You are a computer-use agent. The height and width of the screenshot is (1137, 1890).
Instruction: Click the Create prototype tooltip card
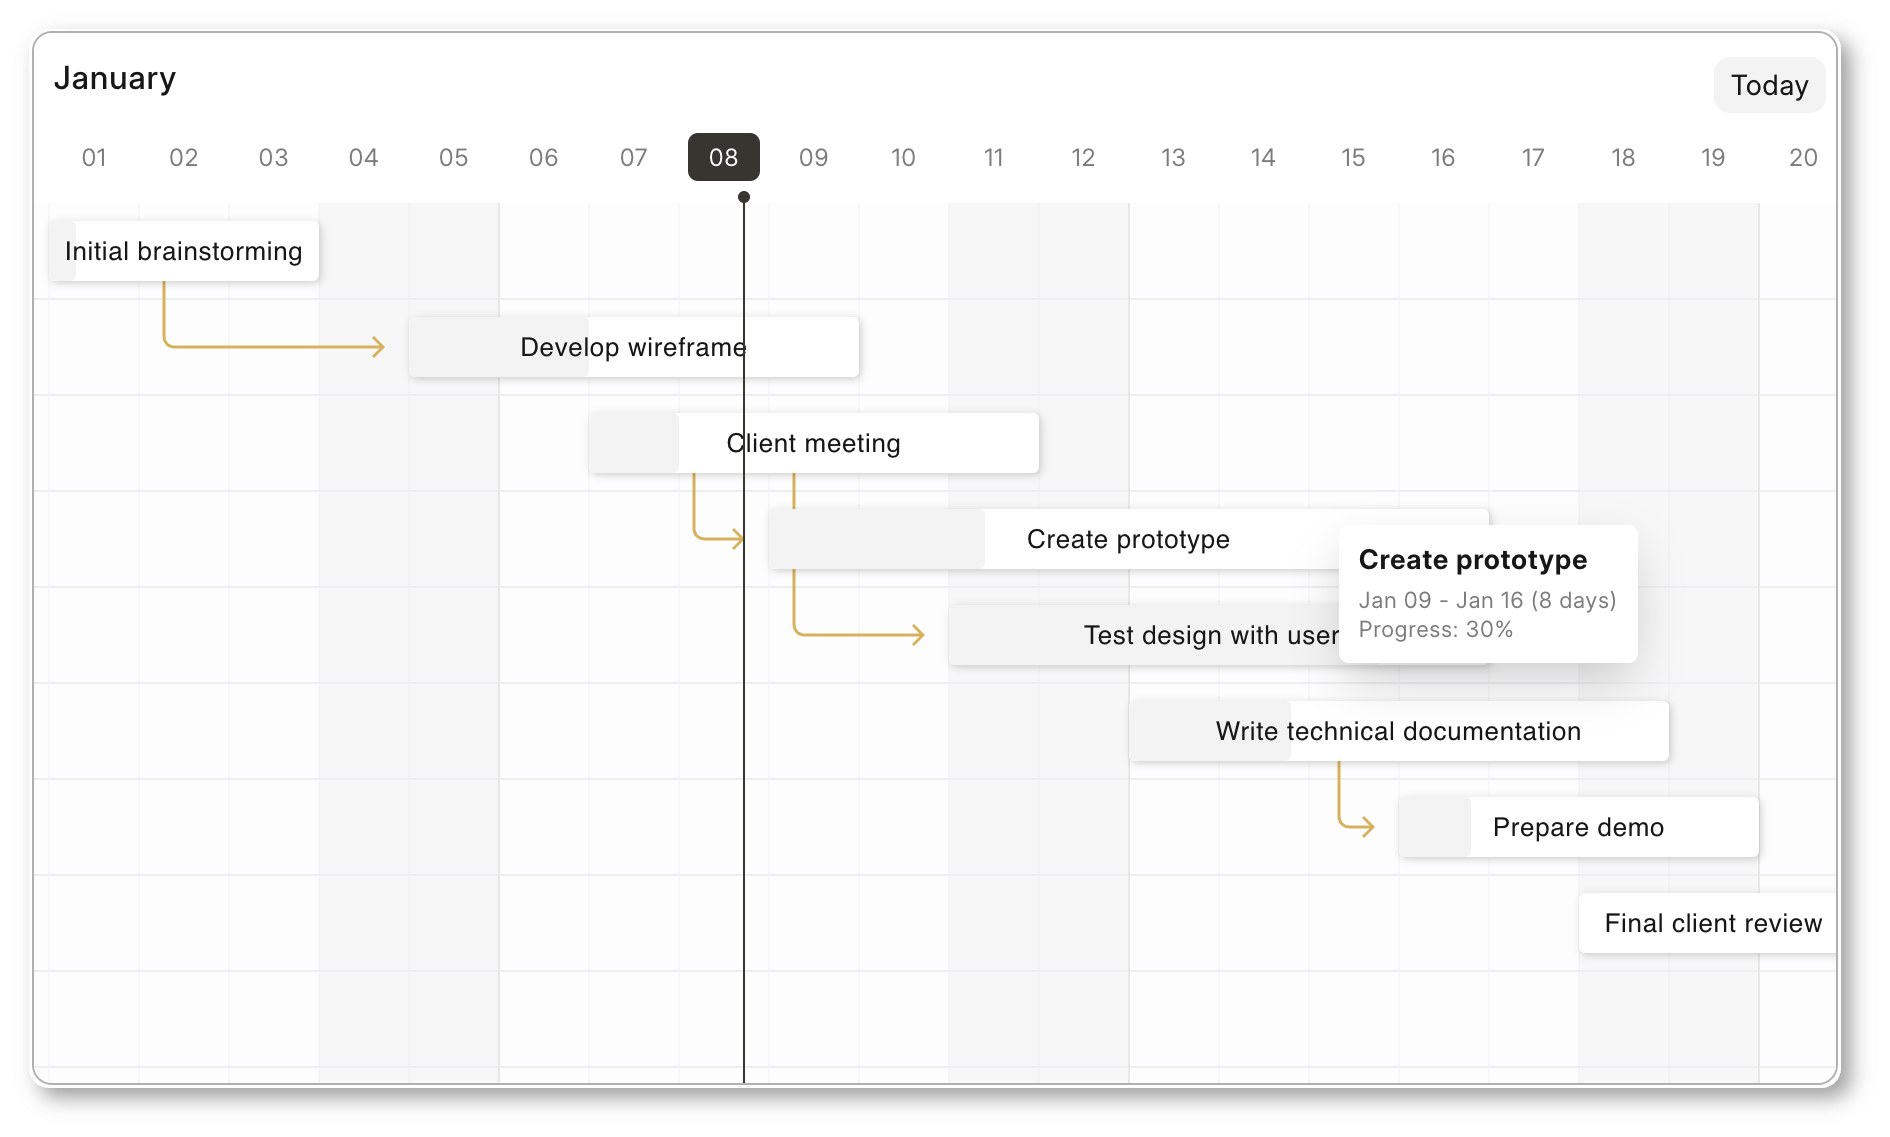1488,594
